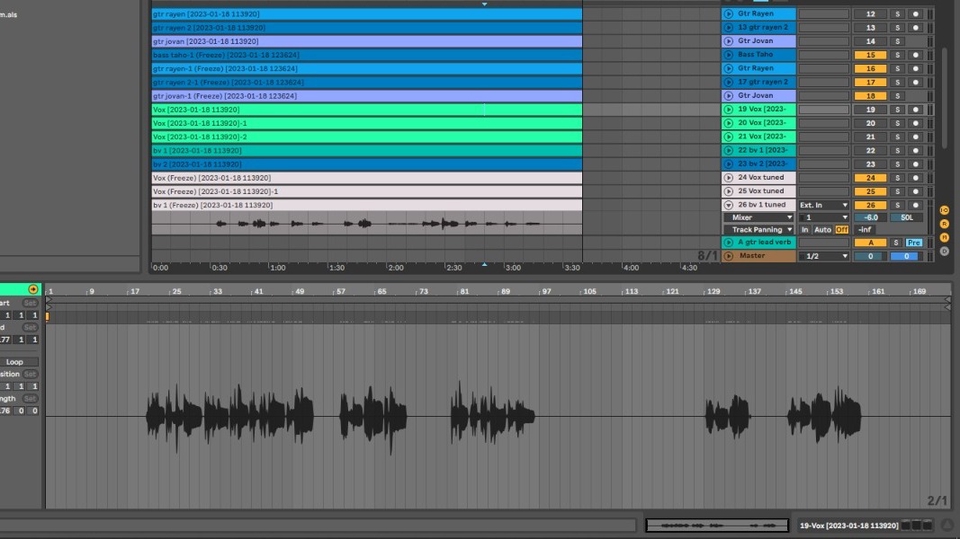Click the Set button beside Start
960x539 pixels.
[29, 303]
